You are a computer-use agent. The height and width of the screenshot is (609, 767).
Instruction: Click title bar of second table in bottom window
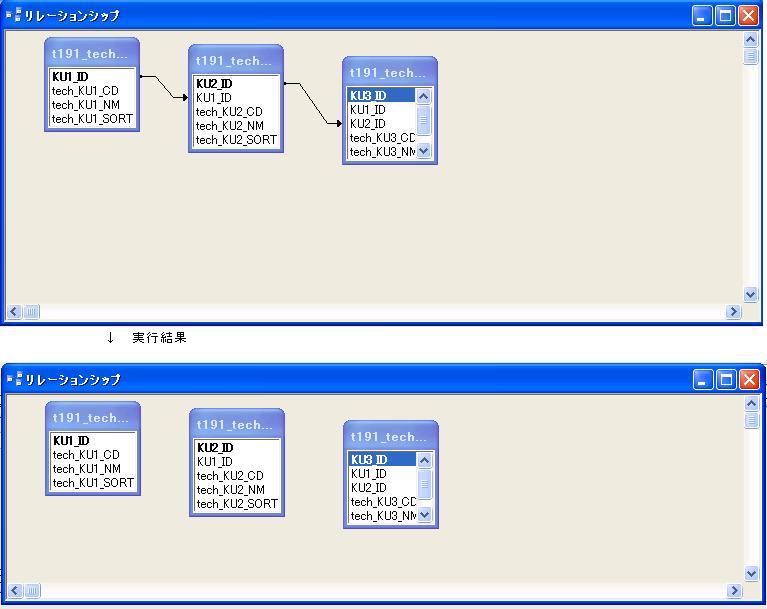tap(236, 425)
